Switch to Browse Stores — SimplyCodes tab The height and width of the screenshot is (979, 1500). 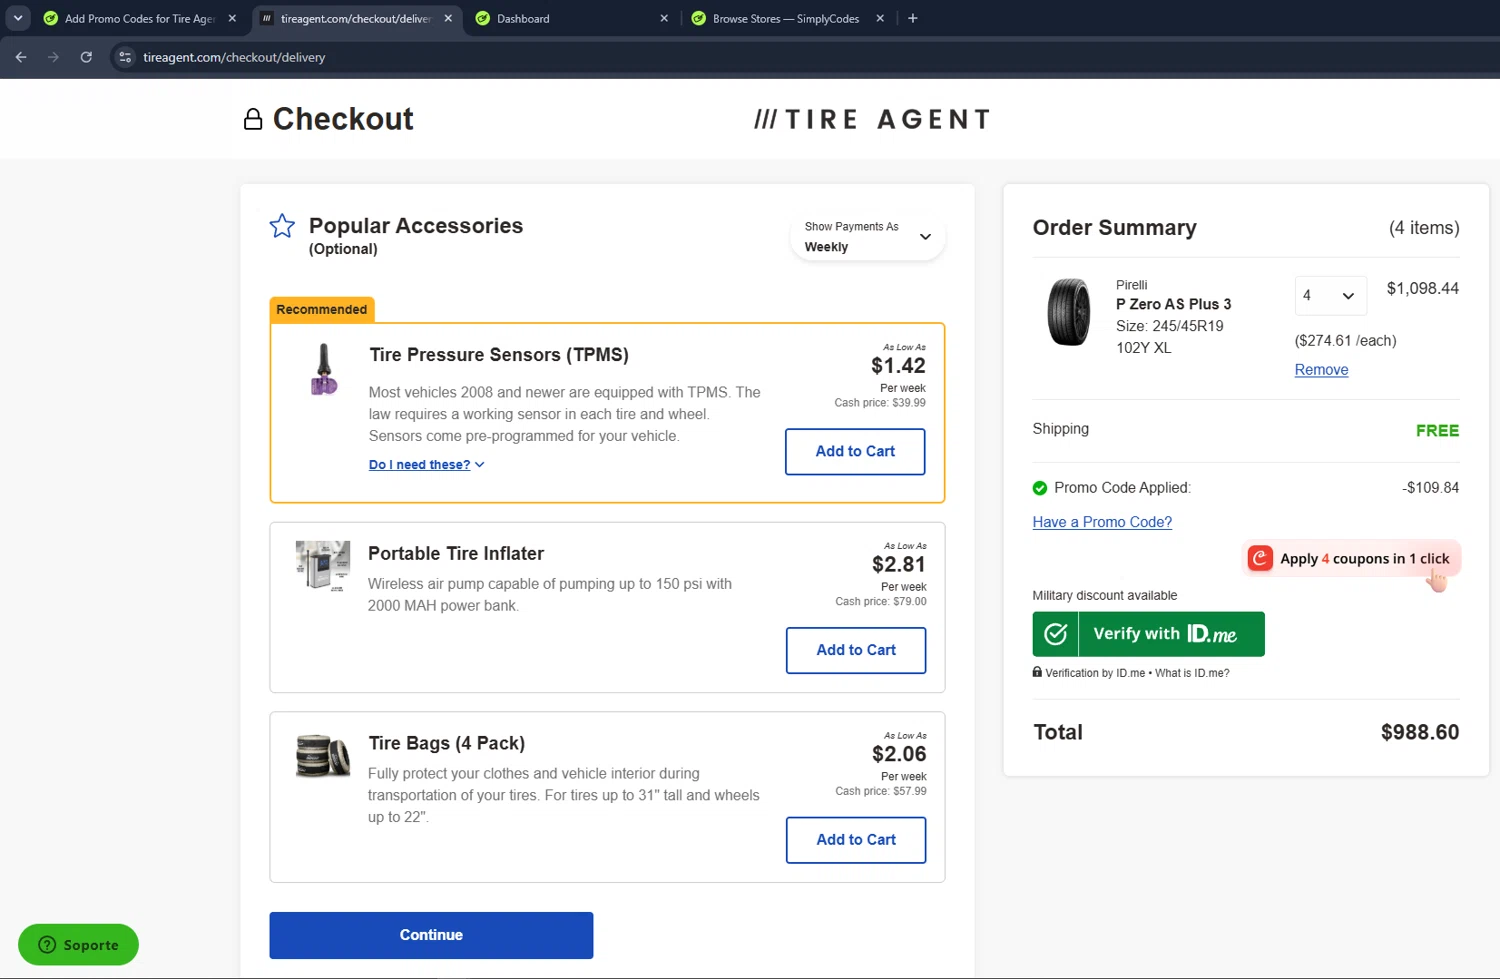click(786, 18)
